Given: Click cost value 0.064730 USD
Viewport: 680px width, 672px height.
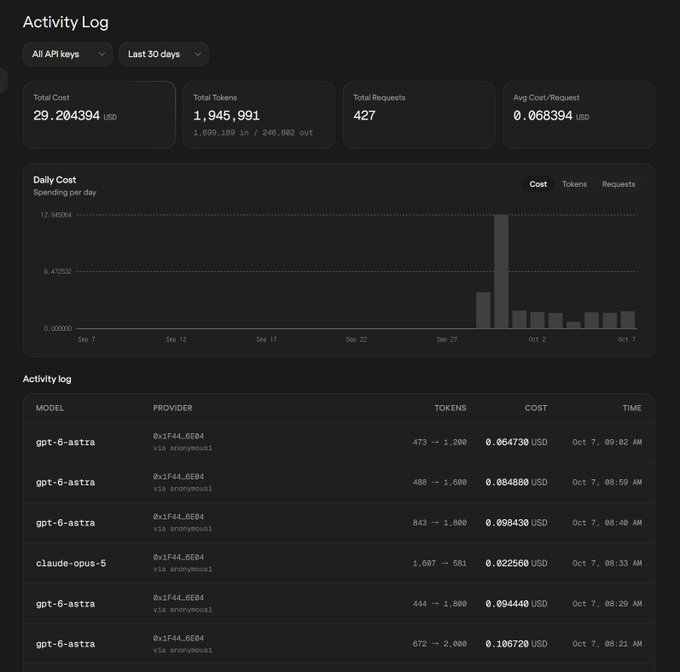Looking at the screenshot, I should pos(516,442).
